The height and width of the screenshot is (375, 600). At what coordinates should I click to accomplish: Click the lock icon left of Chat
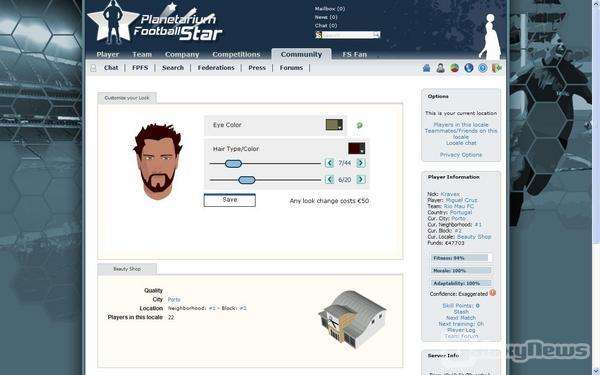click(x=93, y=68)
